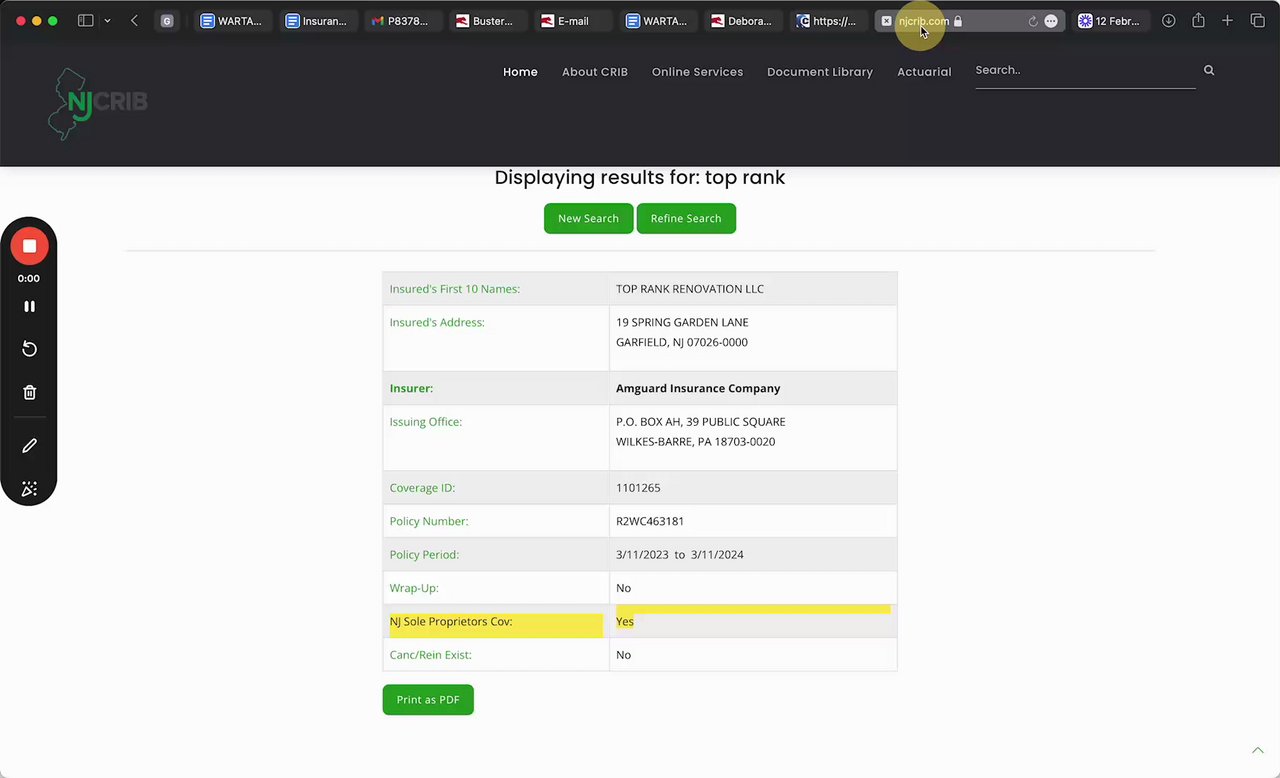
Task: Click the Canc/Rein Exist label
Action: click(430, 655)
